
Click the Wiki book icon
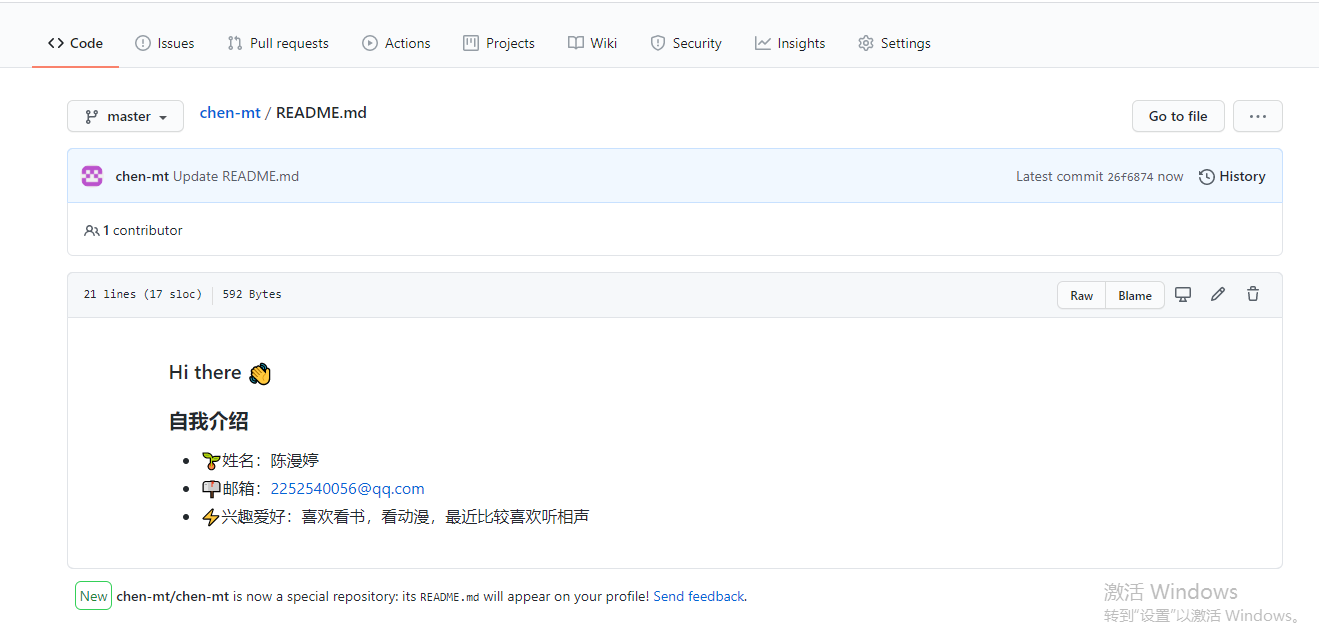coord(576,43)
